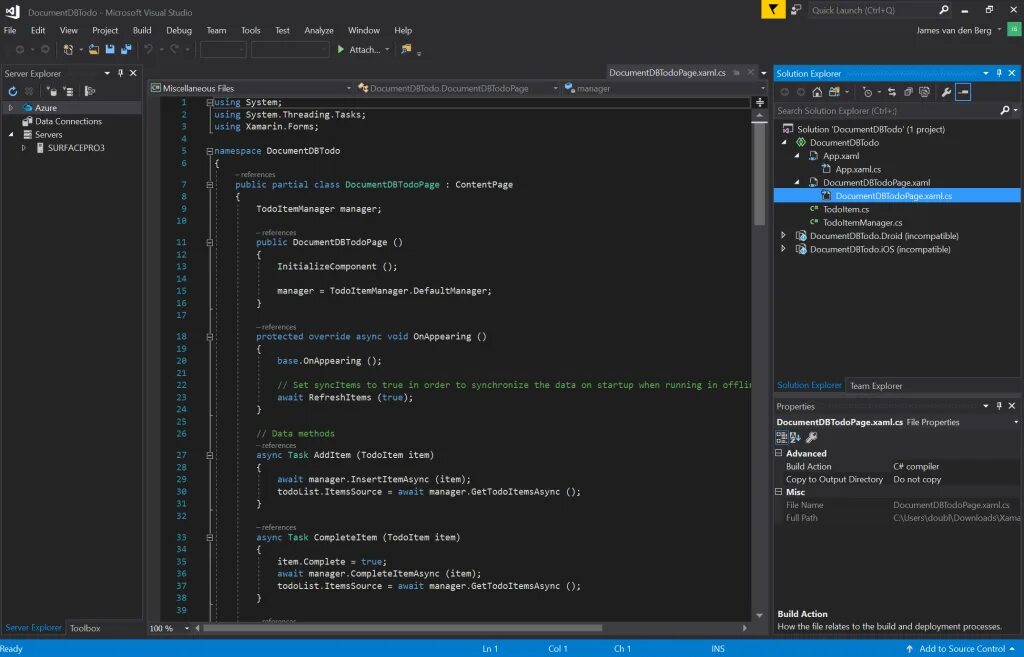
Task: Select TodoItemManager.cs in Solution Explorer
Action: point(862,223)
